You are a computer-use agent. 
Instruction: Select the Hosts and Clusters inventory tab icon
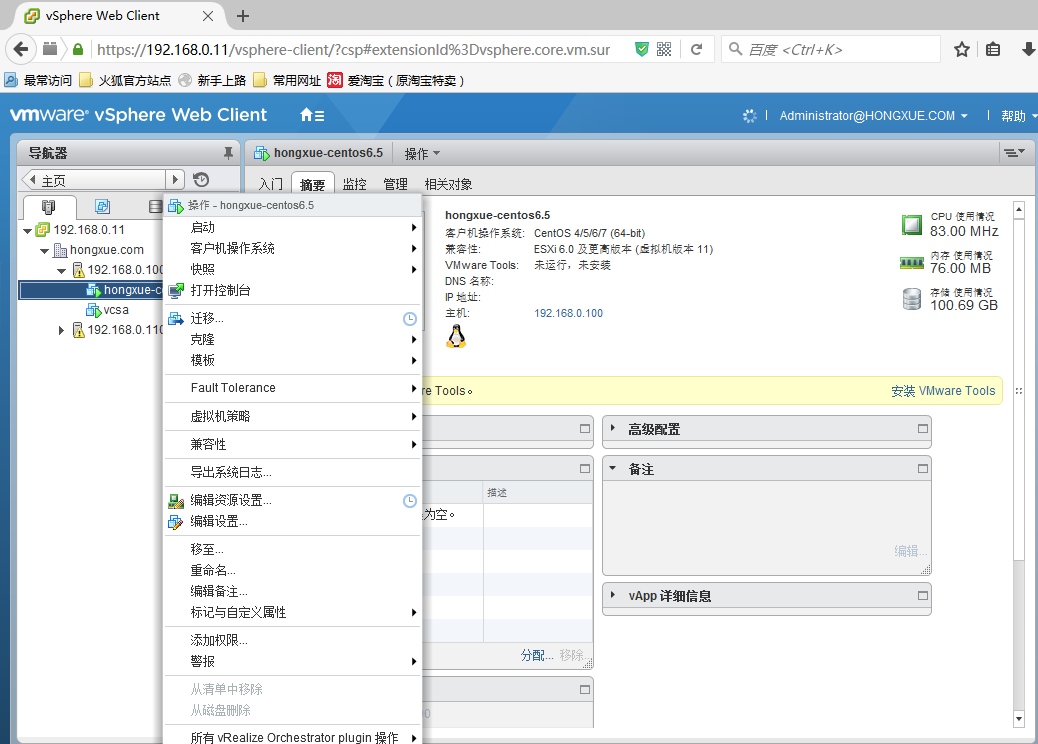[x=48, y=207]
